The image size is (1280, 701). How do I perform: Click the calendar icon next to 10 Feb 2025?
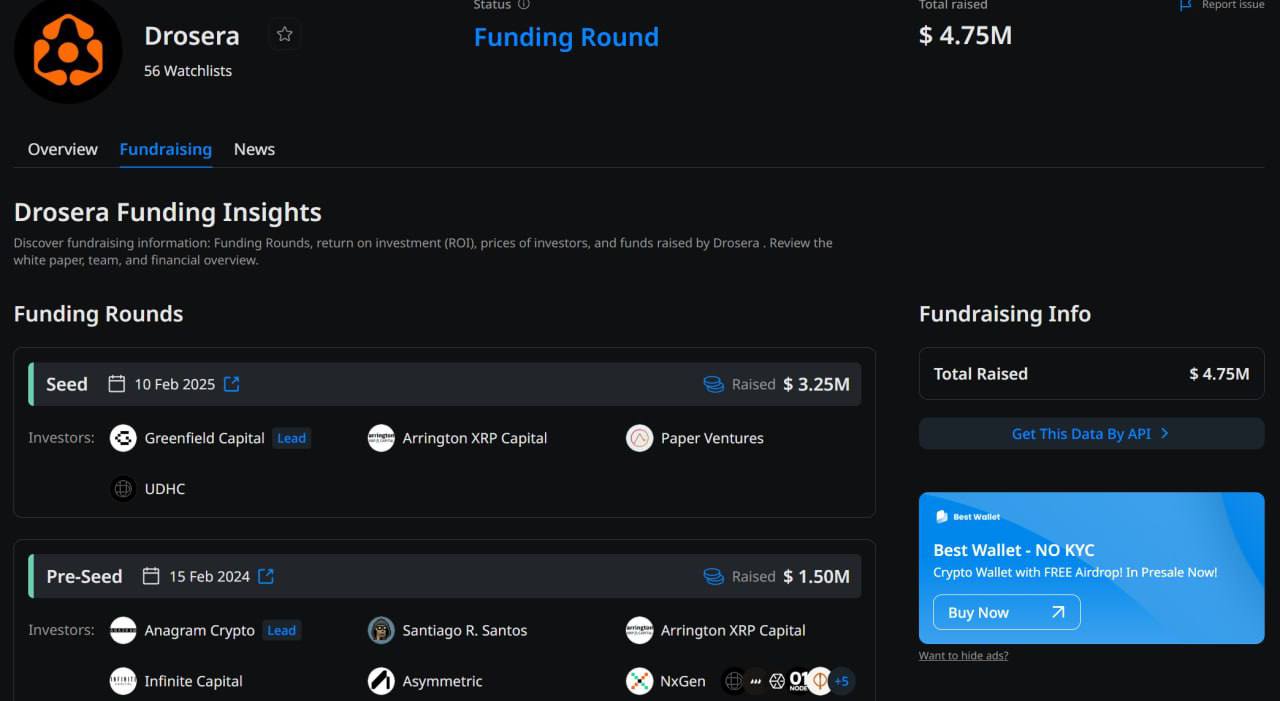coord(116,384)
